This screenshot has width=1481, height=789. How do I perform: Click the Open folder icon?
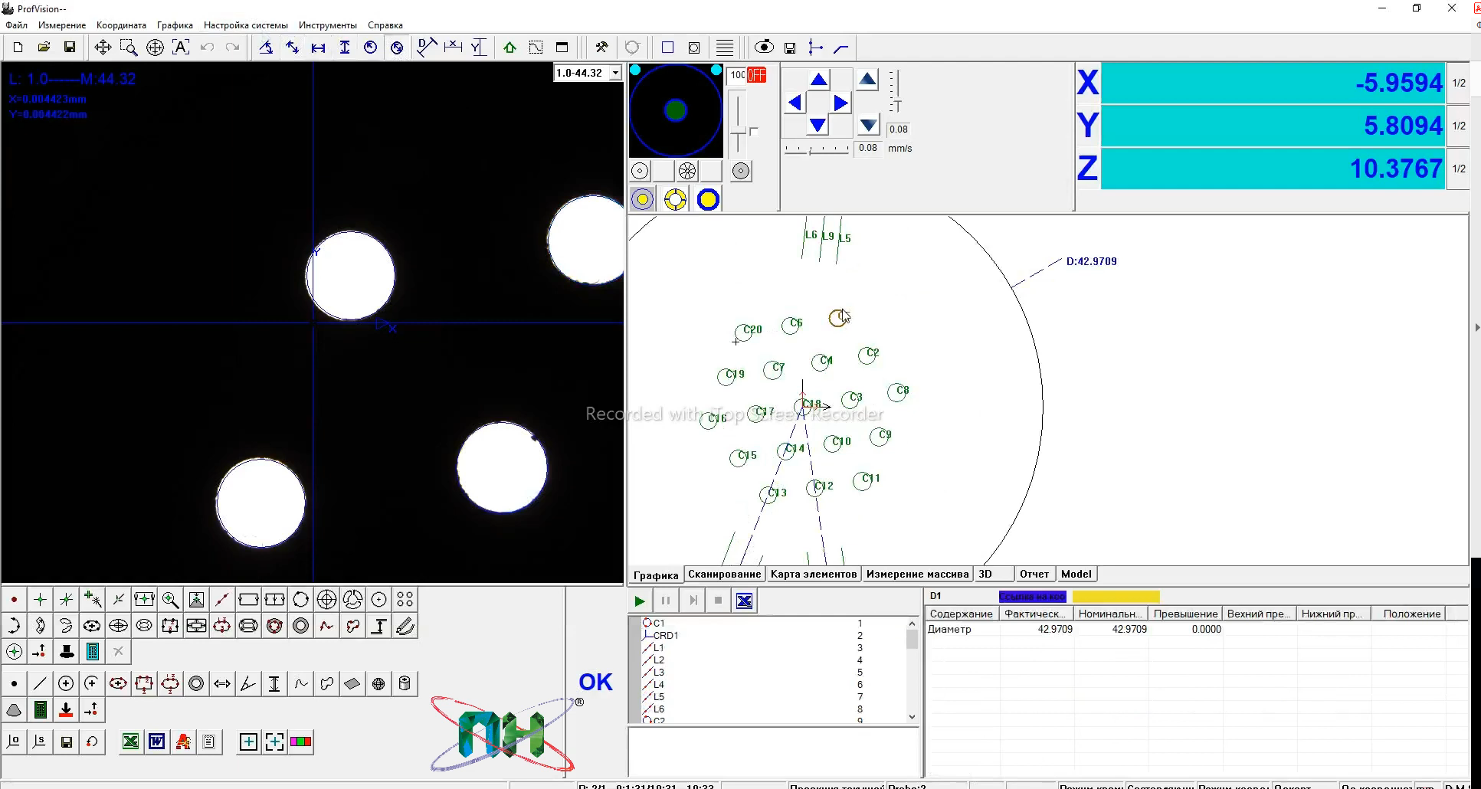coord(44,47)
